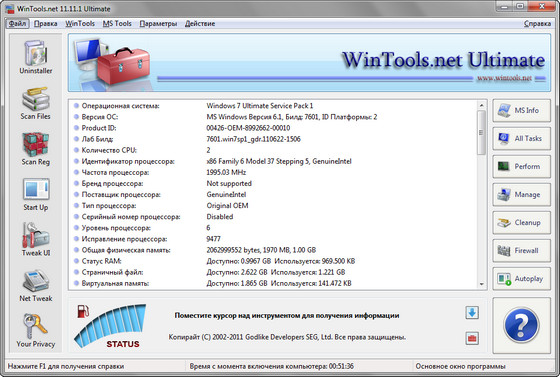Click the info list scrollbar thumb
Viewport: 560px width, 377px height.
(481, 132)
